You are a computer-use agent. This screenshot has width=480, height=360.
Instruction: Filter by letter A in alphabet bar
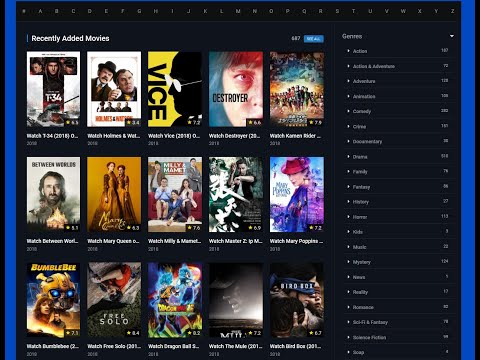[x=40, y=11]
